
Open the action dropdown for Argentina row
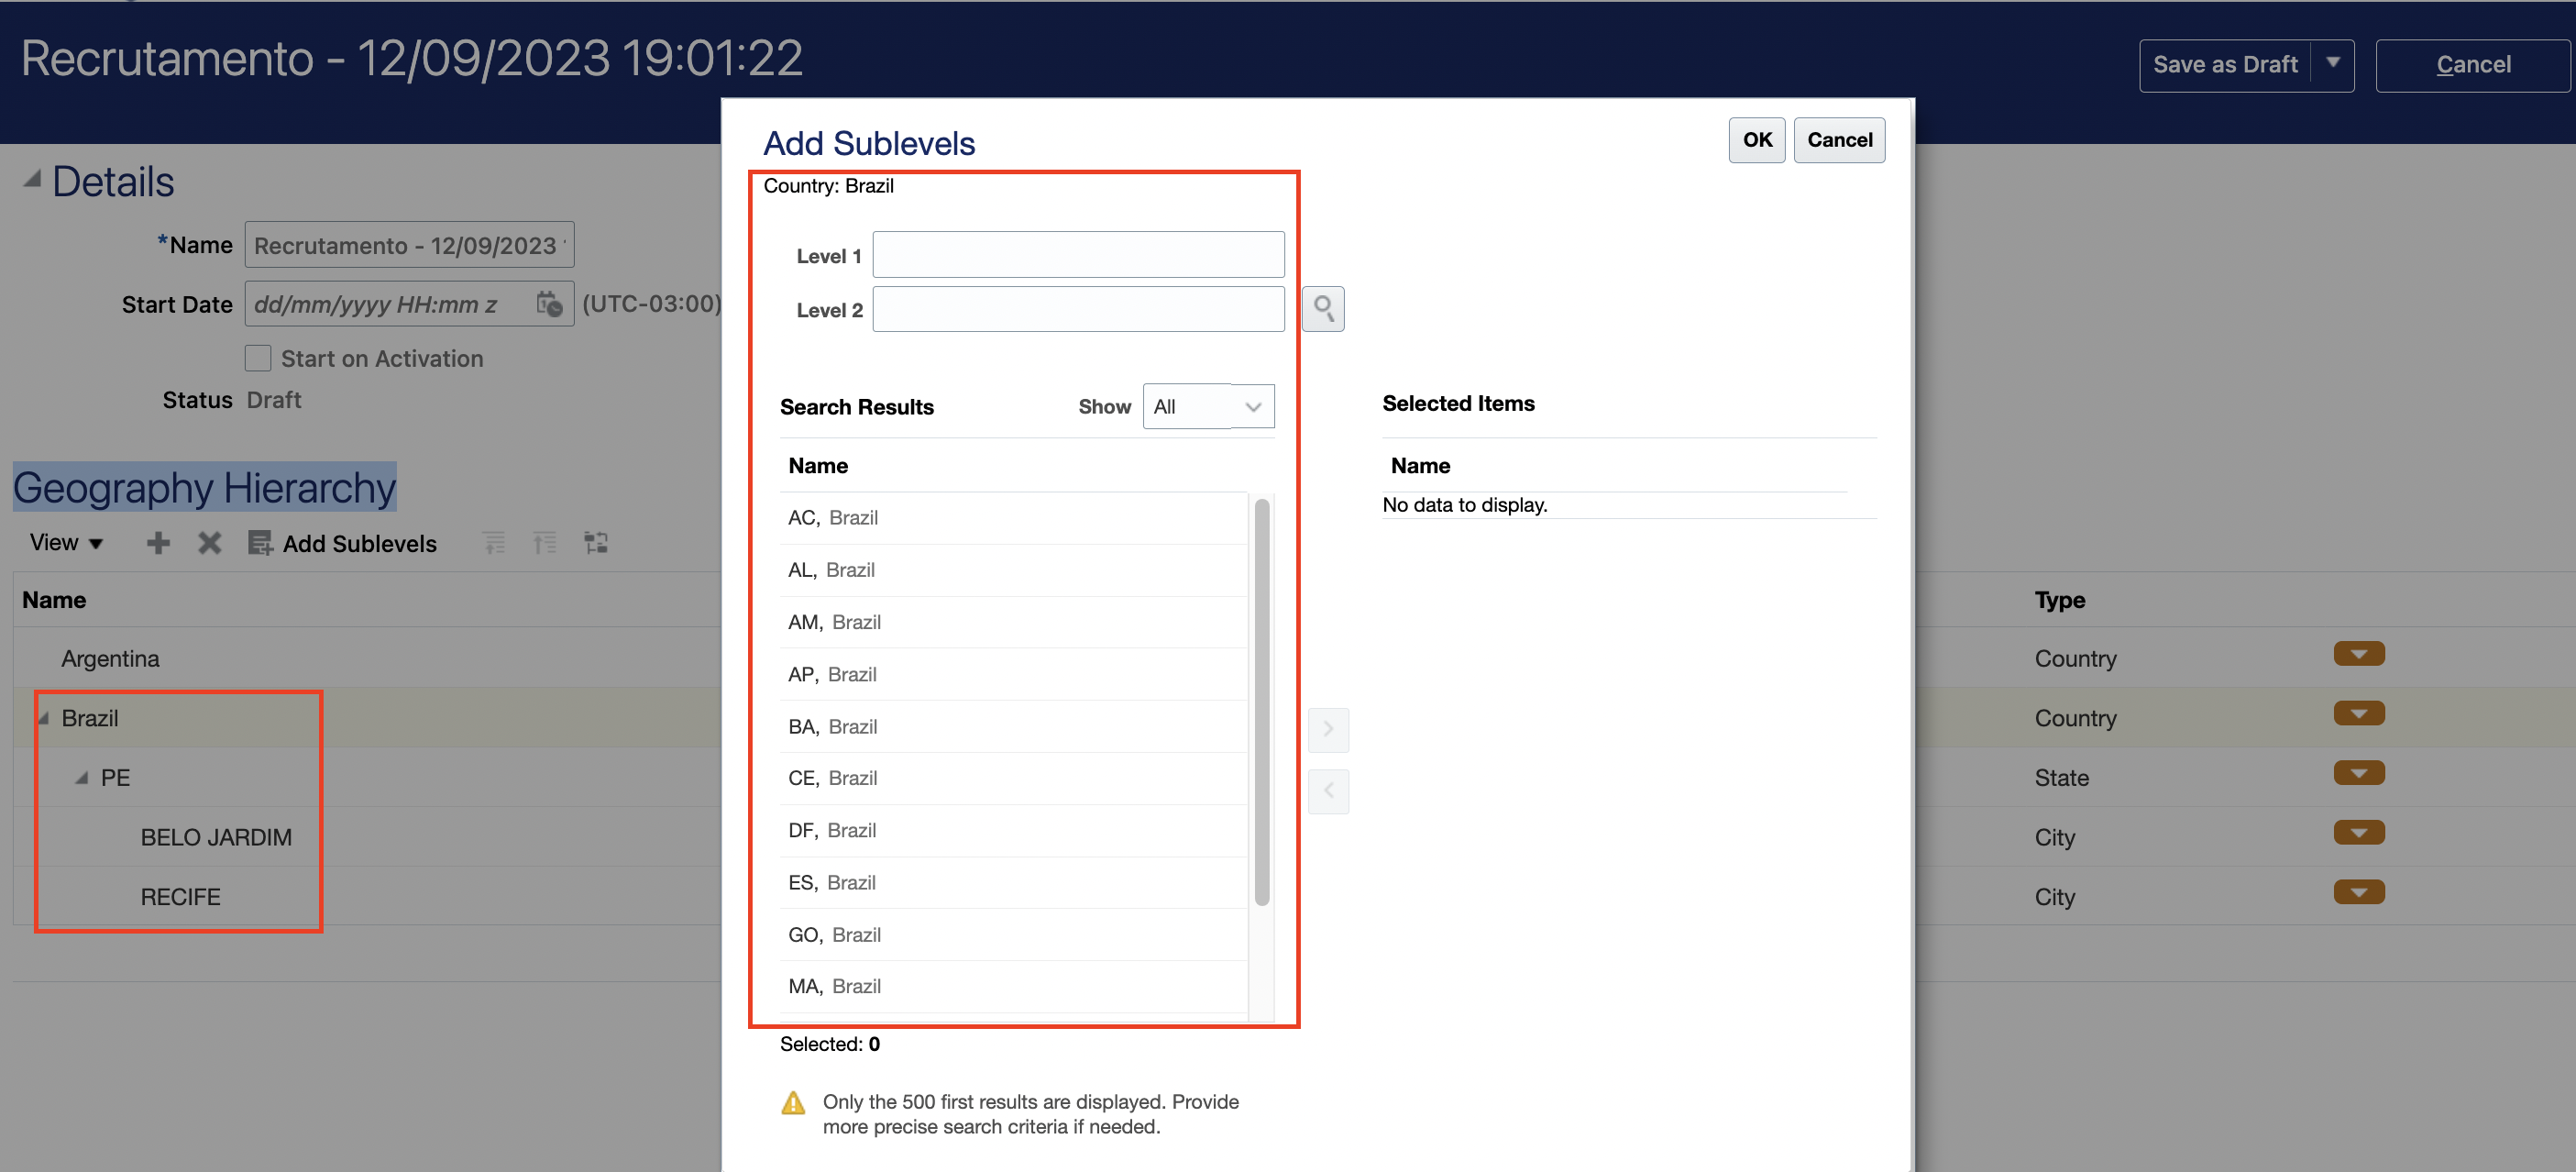point(2358,654)
